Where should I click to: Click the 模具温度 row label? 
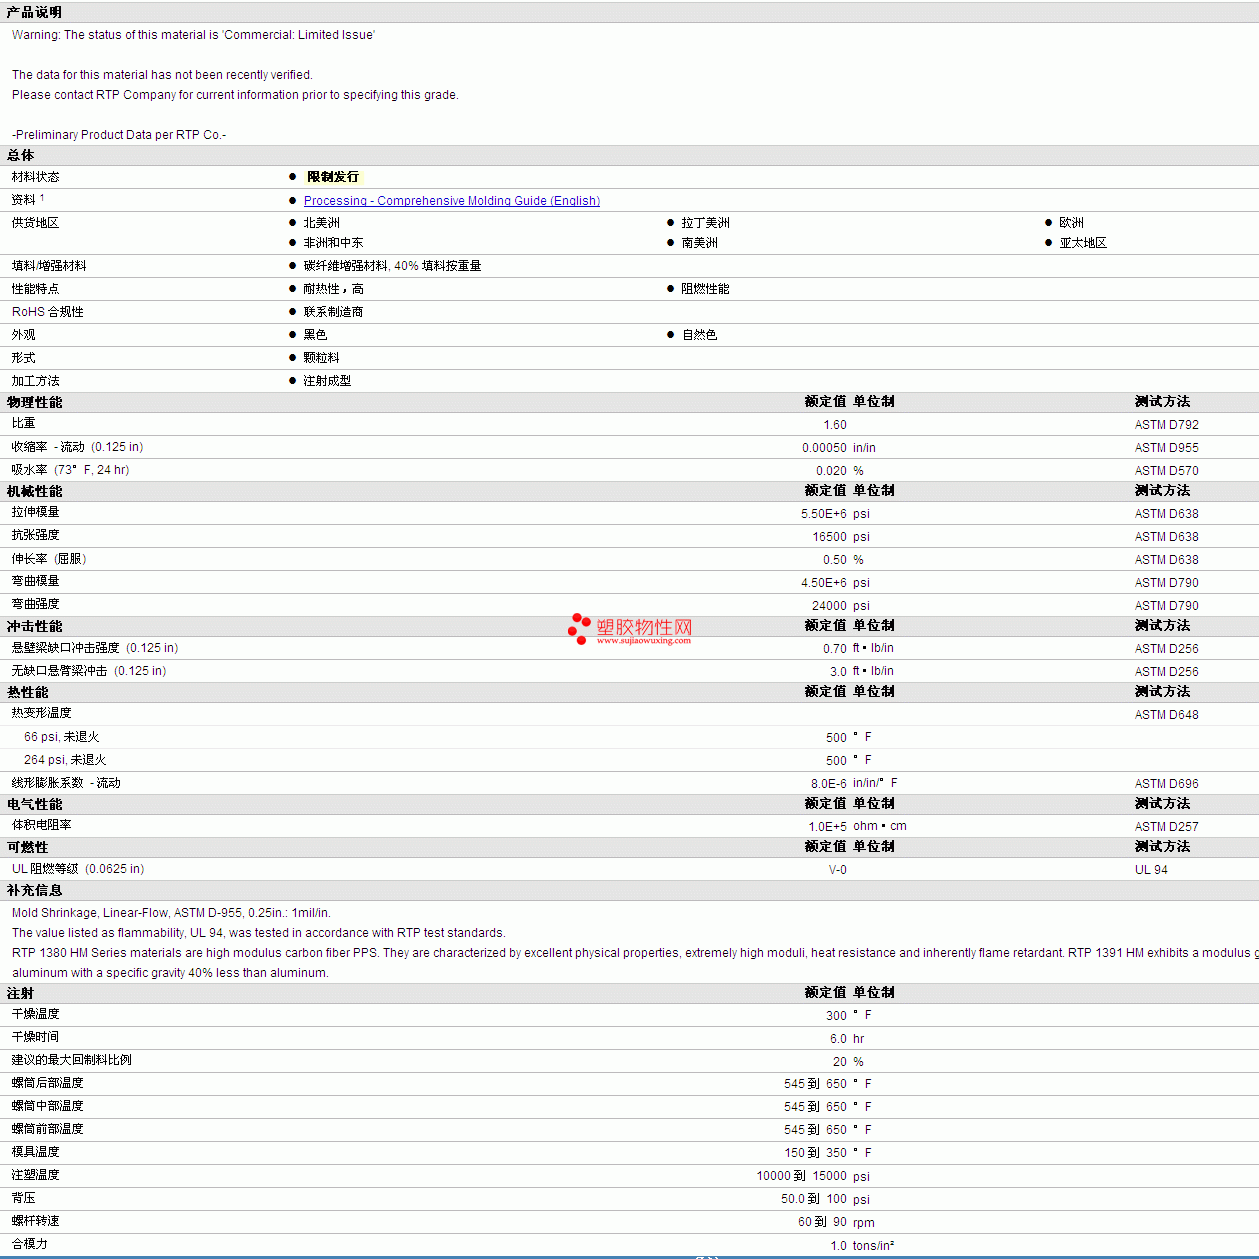(x=35, y=1152)
